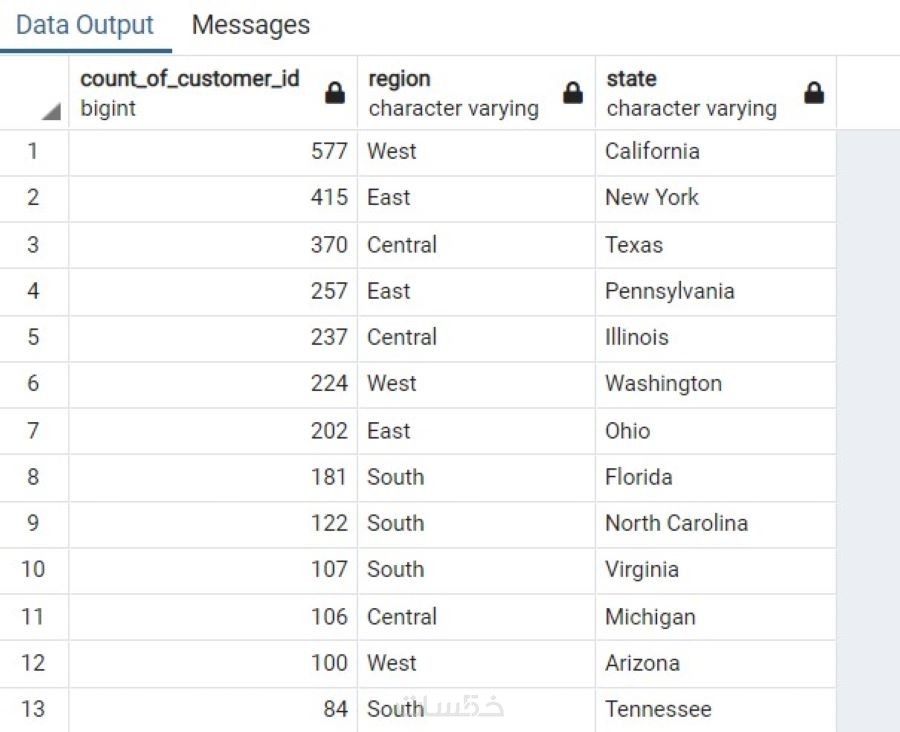Select the count_of_customer_id column header
The width and height of the screenshot is (900, 732).
coord(190,92)
